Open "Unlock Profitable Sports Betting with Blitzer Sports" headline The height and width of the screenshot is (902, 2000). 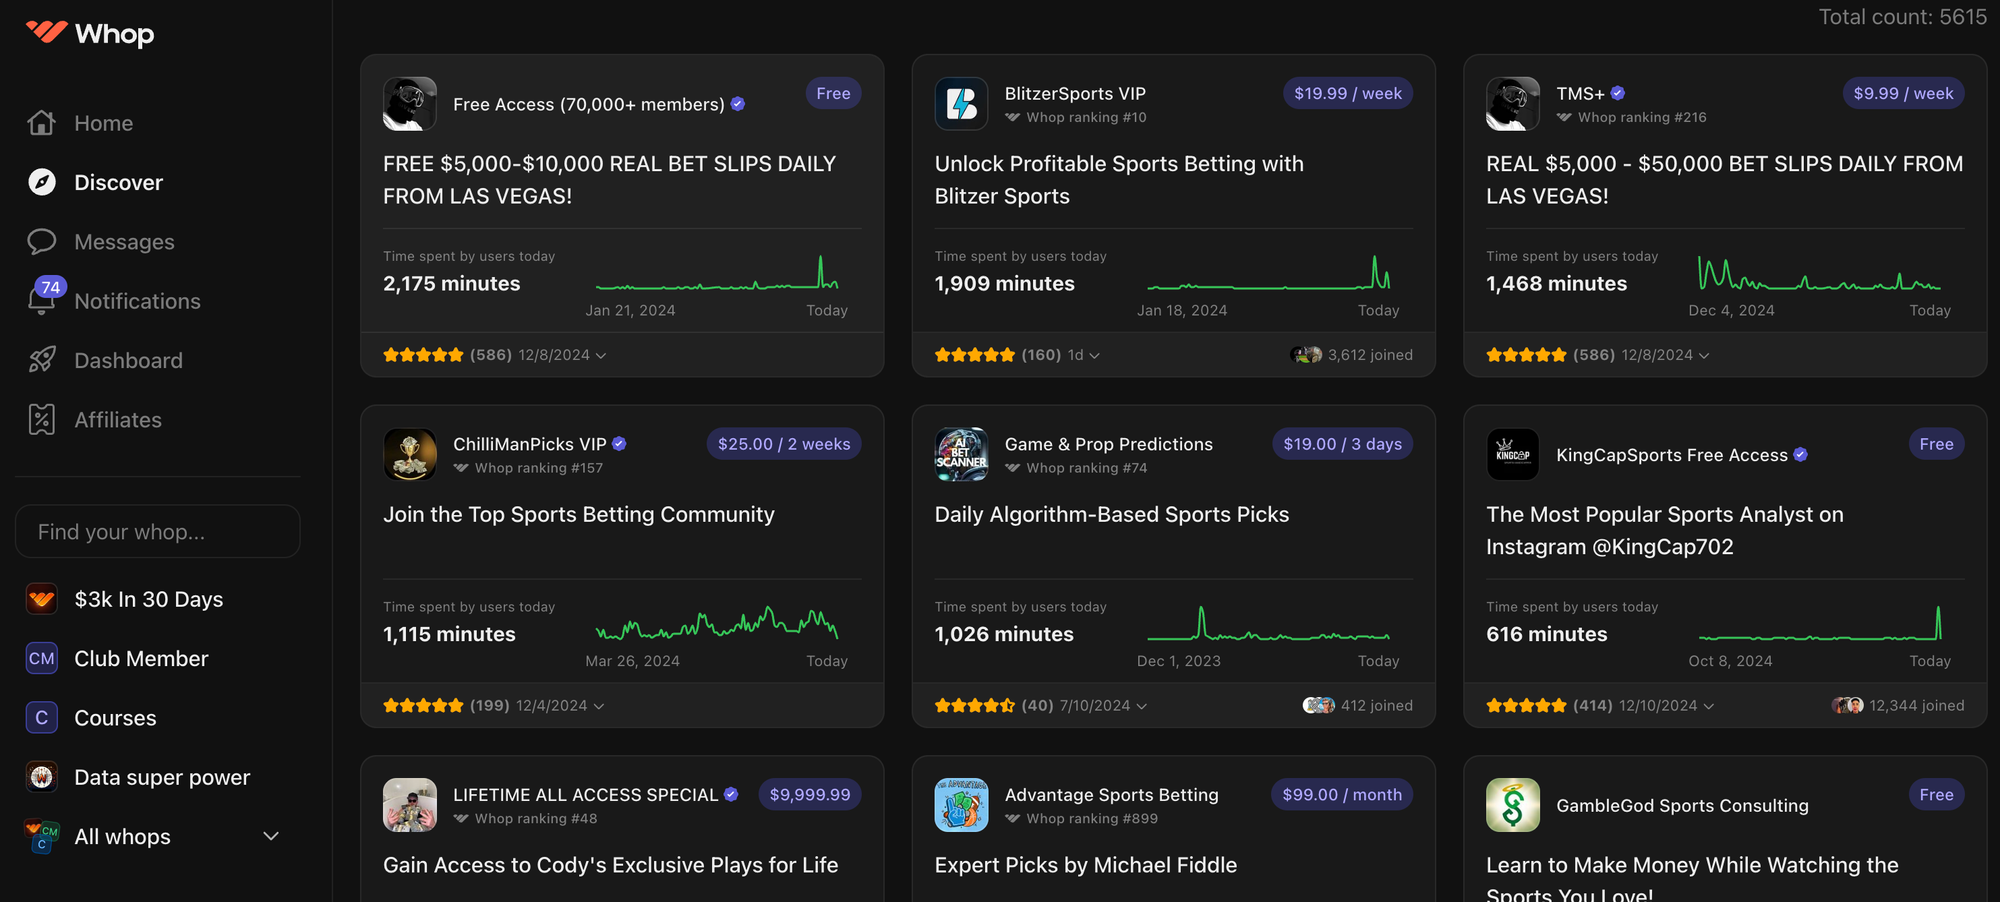1119,180
